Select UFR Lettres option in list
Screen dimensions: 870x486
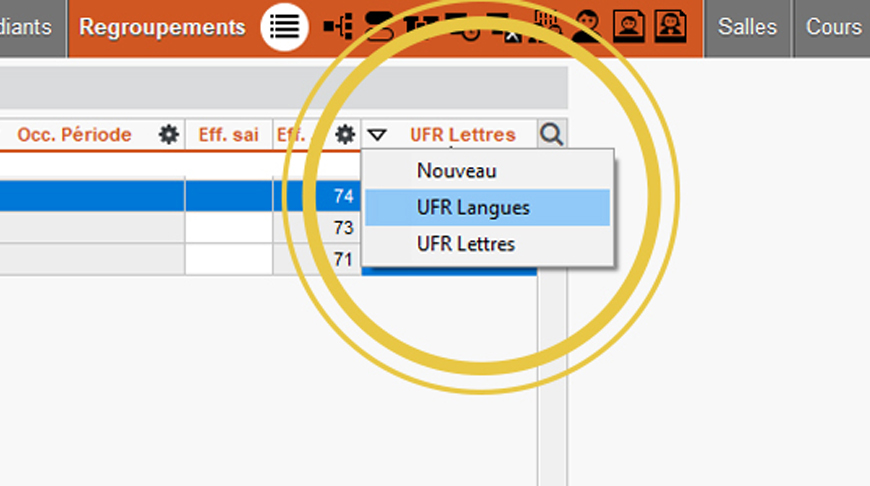[x=466, y=244]
